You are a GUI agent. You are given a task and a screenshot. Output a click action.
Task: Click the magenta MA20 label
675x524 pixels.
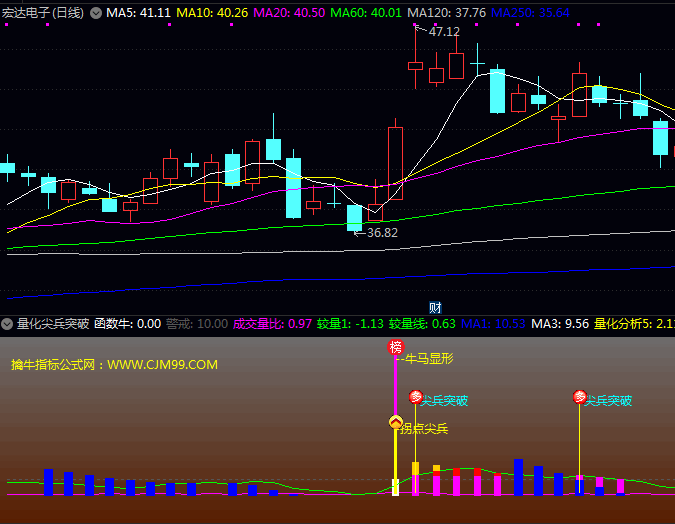pos(289,13)
